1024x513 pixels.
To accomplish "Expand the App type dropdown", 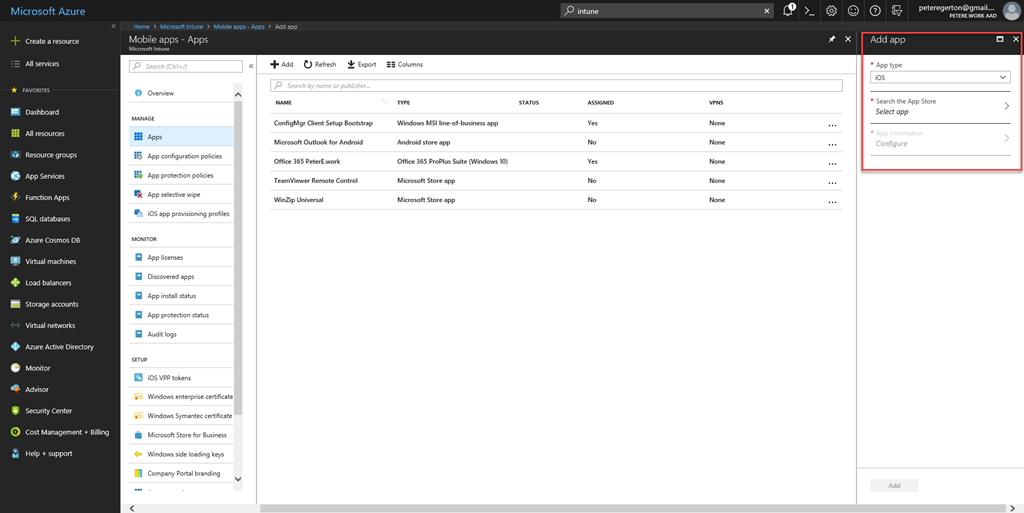I will [939, 77].
